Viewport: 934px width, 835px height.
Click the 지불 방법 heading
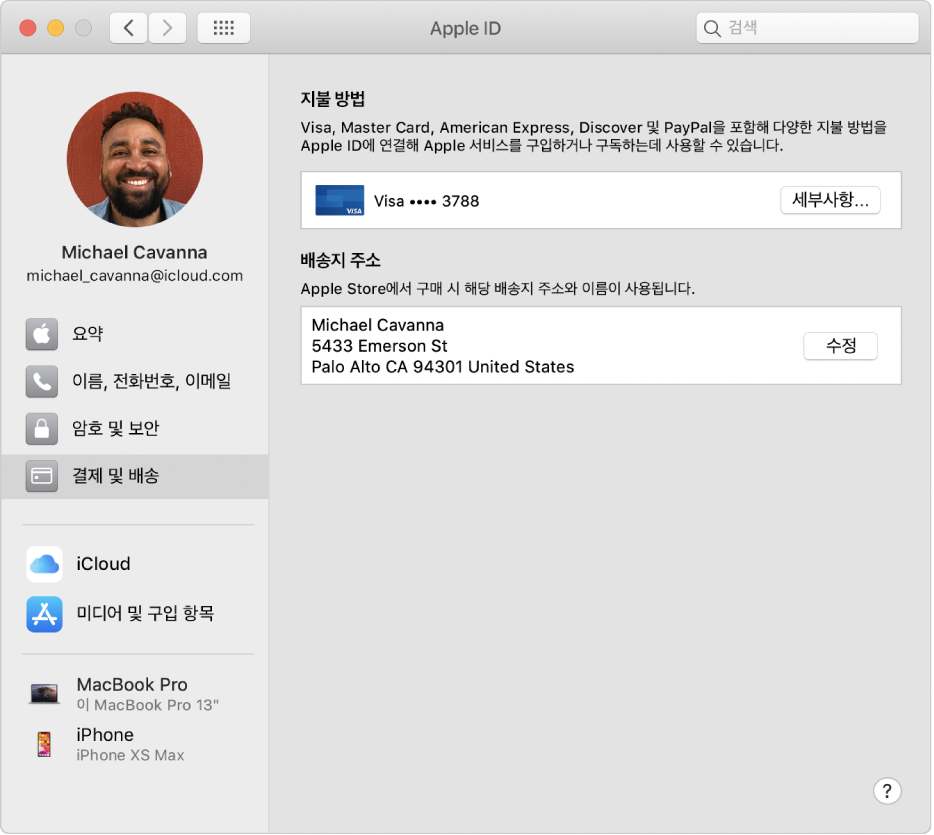(333, 99)
